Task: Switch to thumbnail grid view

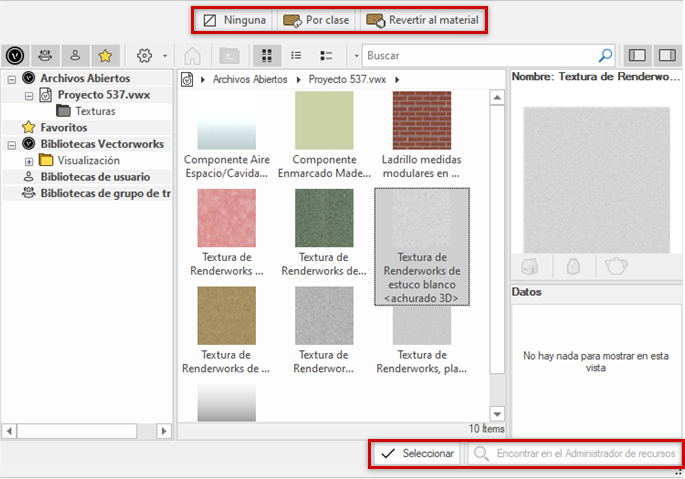Action: [x=267, y=55]
